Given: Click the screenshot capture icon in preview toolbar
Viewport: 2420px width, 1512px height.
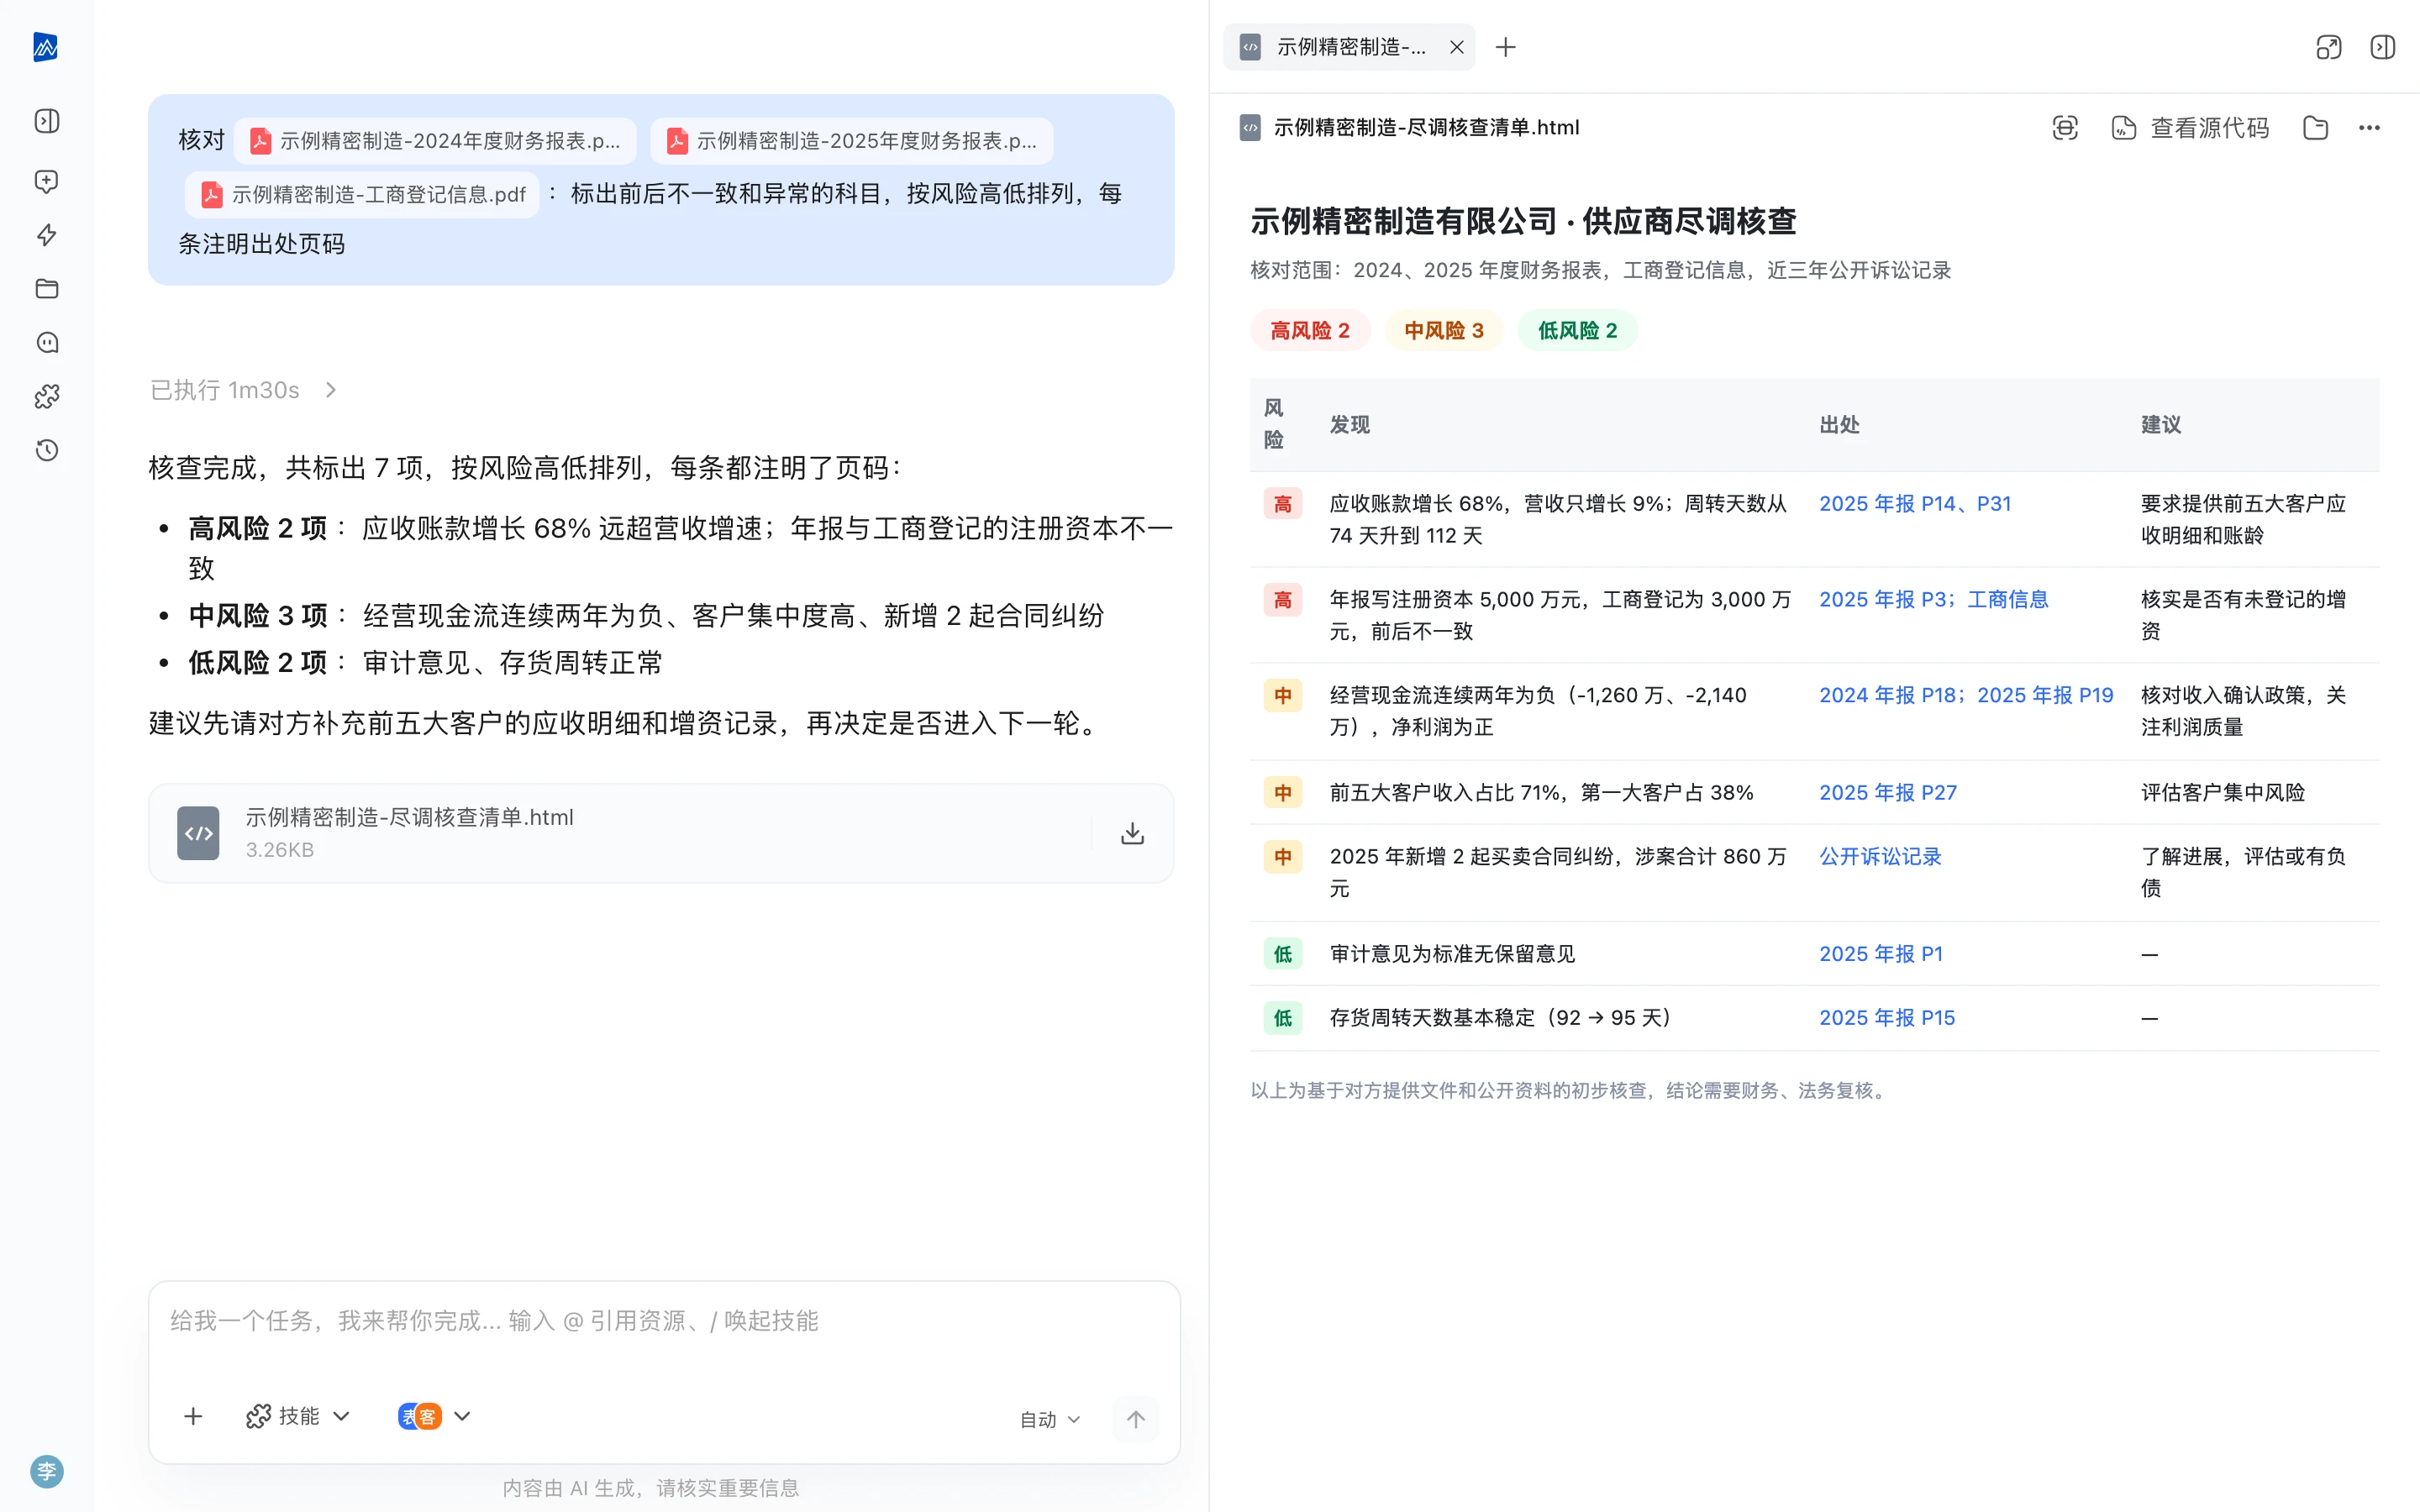Looking at the screenshot, I should 2064,127.
